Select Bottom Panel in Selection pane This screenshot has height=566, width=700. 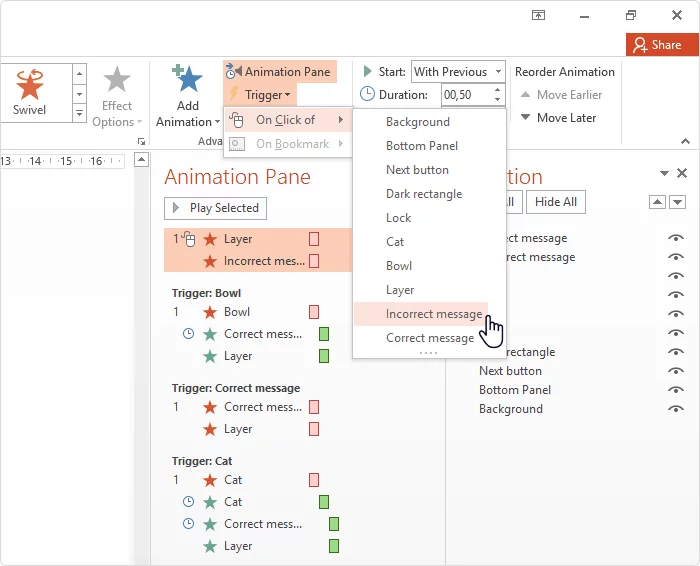click(515, 390)
